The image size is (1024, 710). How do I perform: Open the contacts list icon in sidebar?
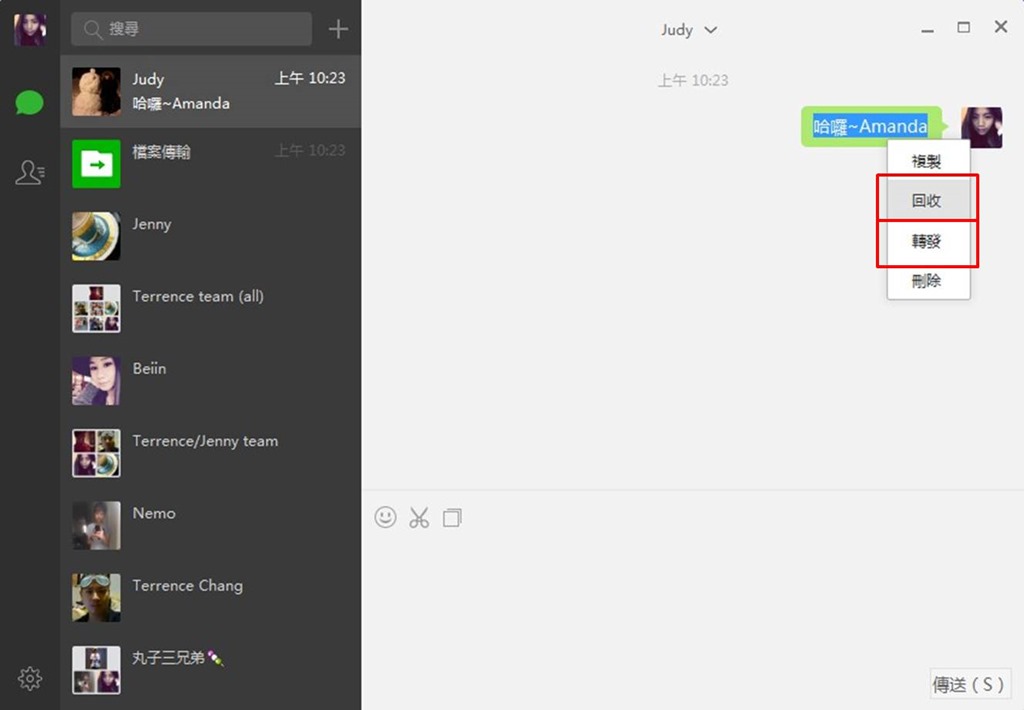tap(30, 172)
